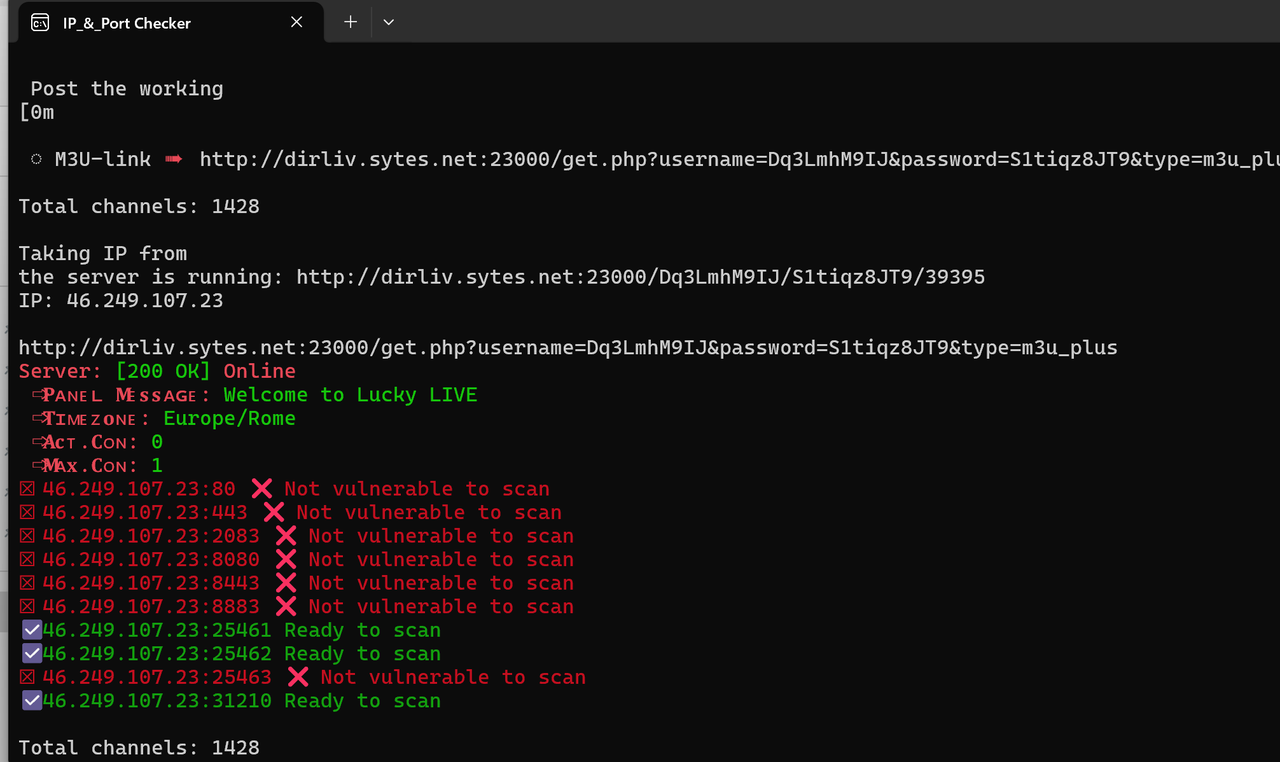
Task: Click the cross mark after port 25463
Action: point(298,677)
